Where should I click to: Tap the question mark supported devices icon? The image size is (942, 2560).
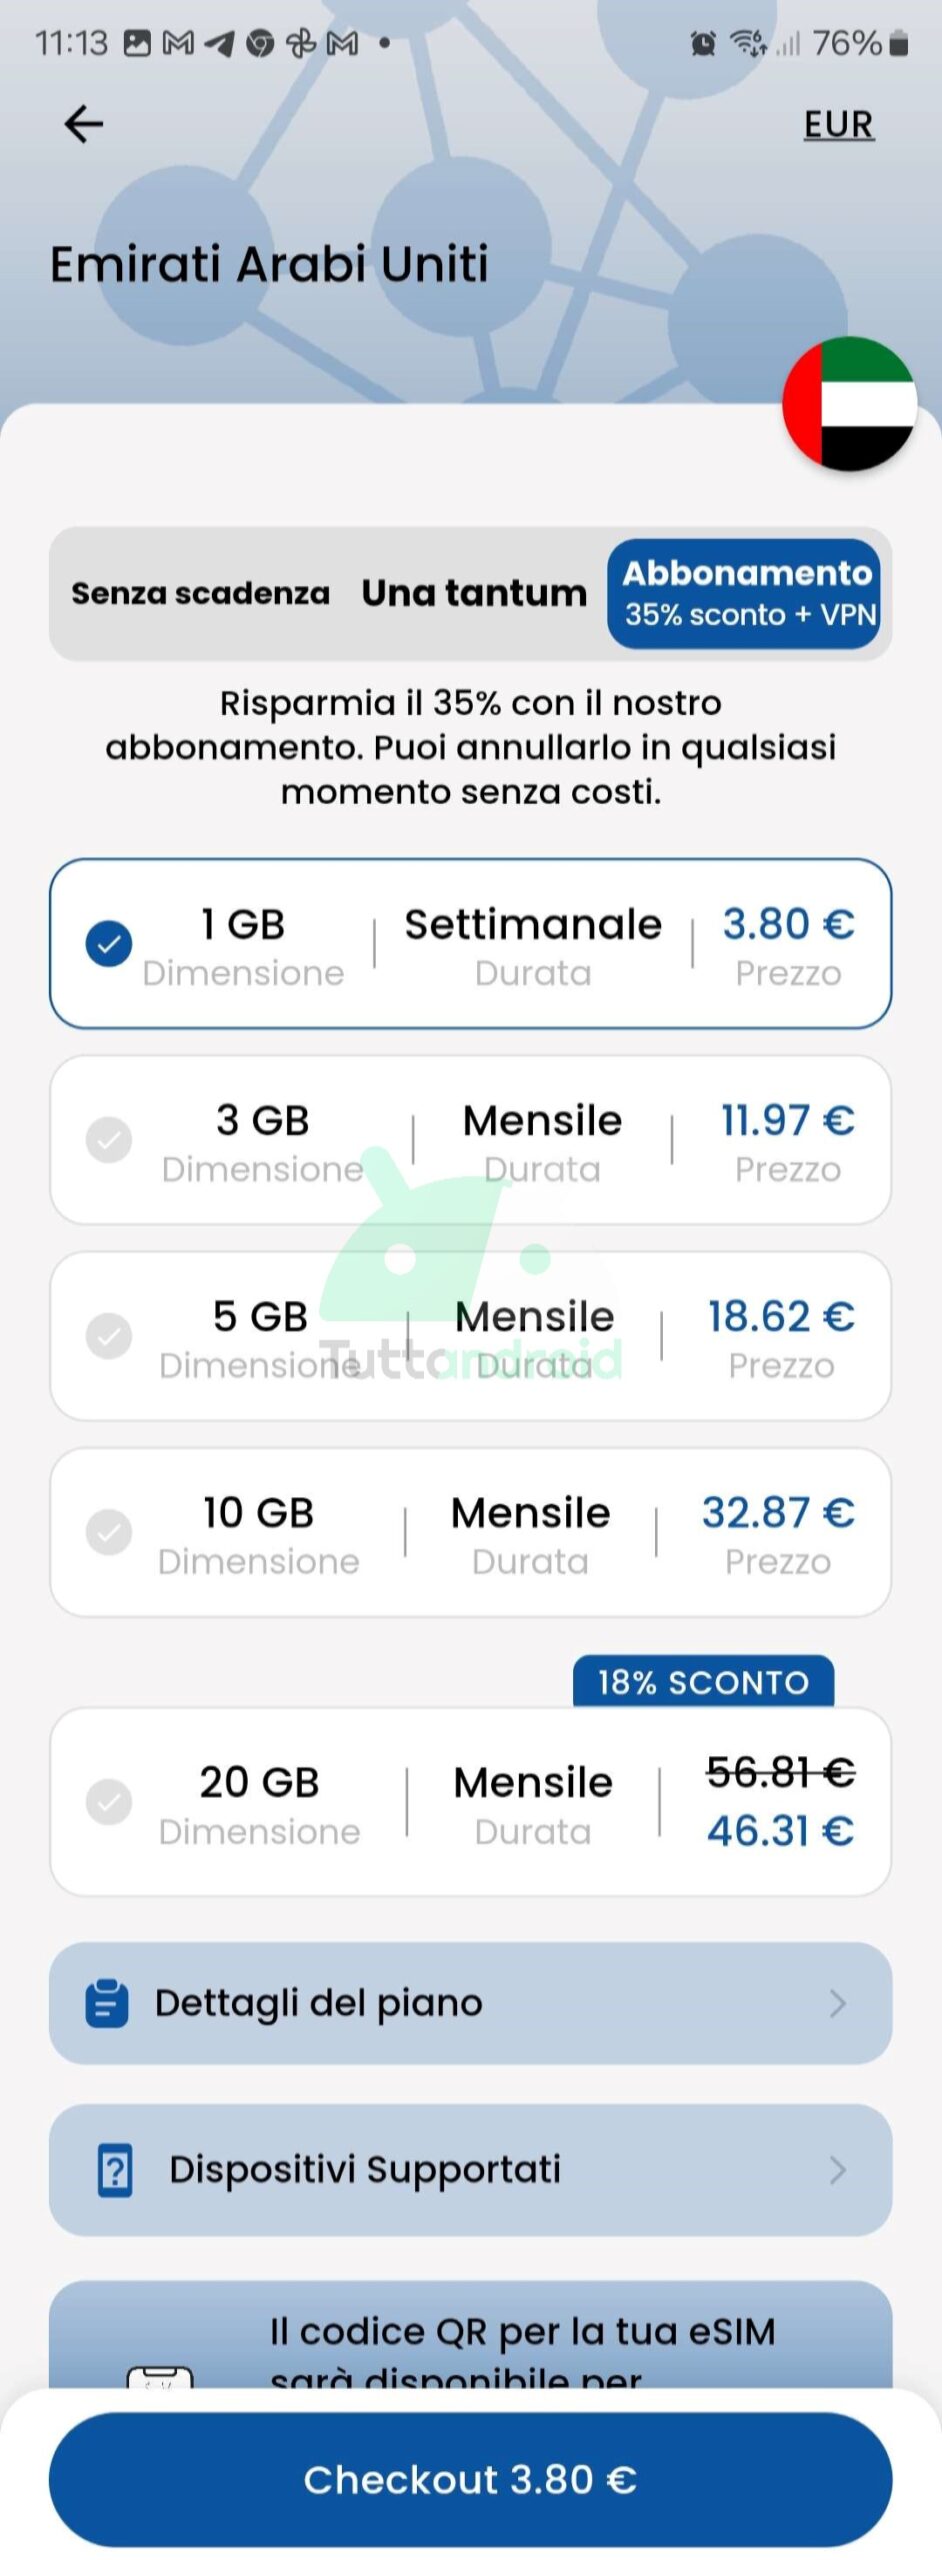pos(115,2169)
